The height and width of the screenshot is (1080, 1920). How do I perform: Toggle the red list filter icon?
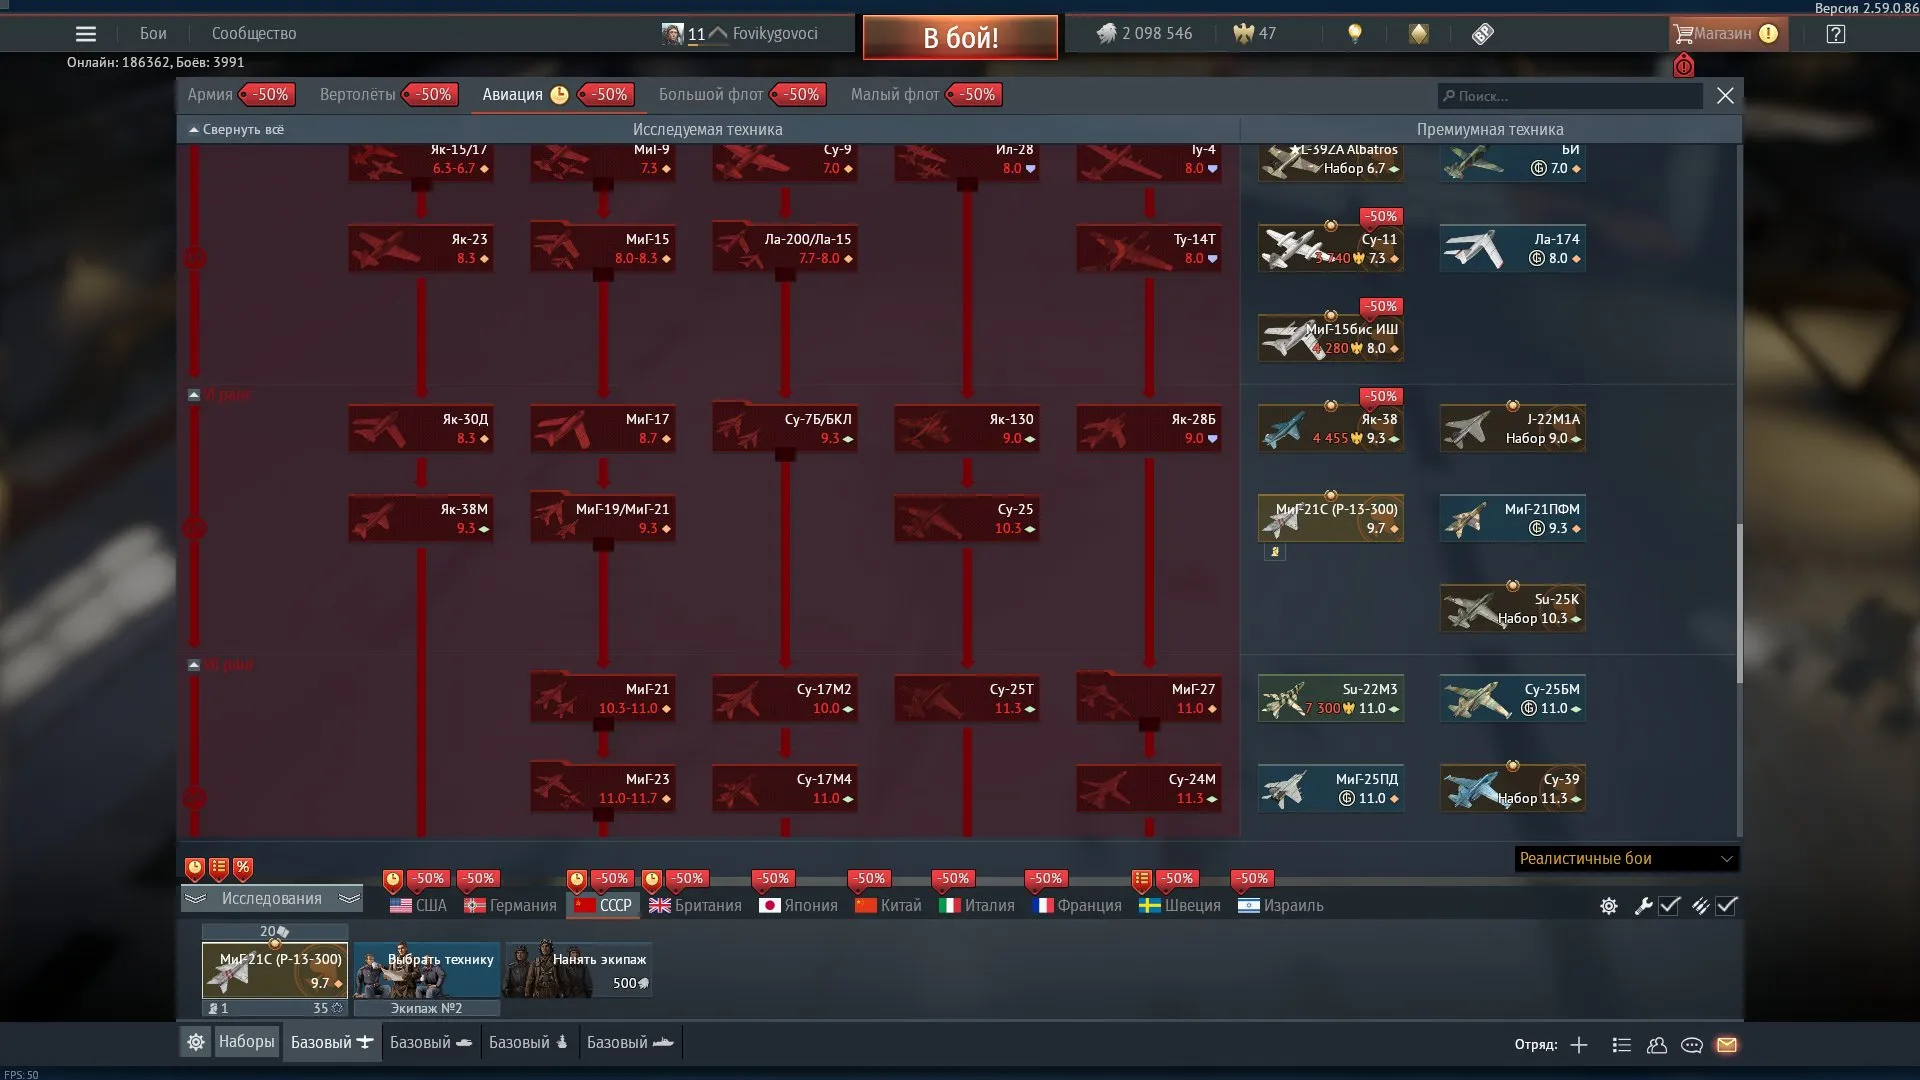[x=219, y=868]
